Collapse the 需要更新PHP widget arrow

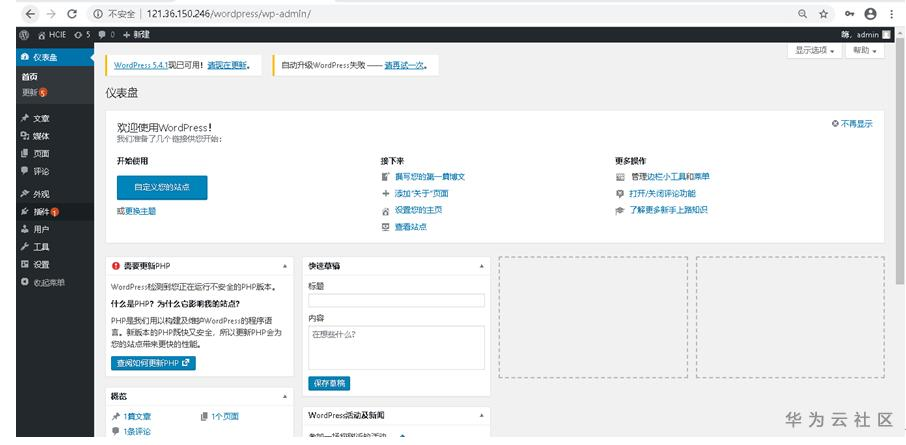[x=284, y=266]
